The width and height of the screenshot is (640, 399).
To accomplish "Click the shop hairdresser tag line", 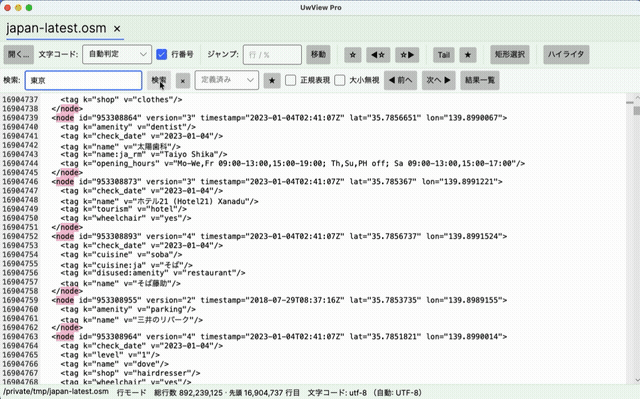I will tap(130, 373).
